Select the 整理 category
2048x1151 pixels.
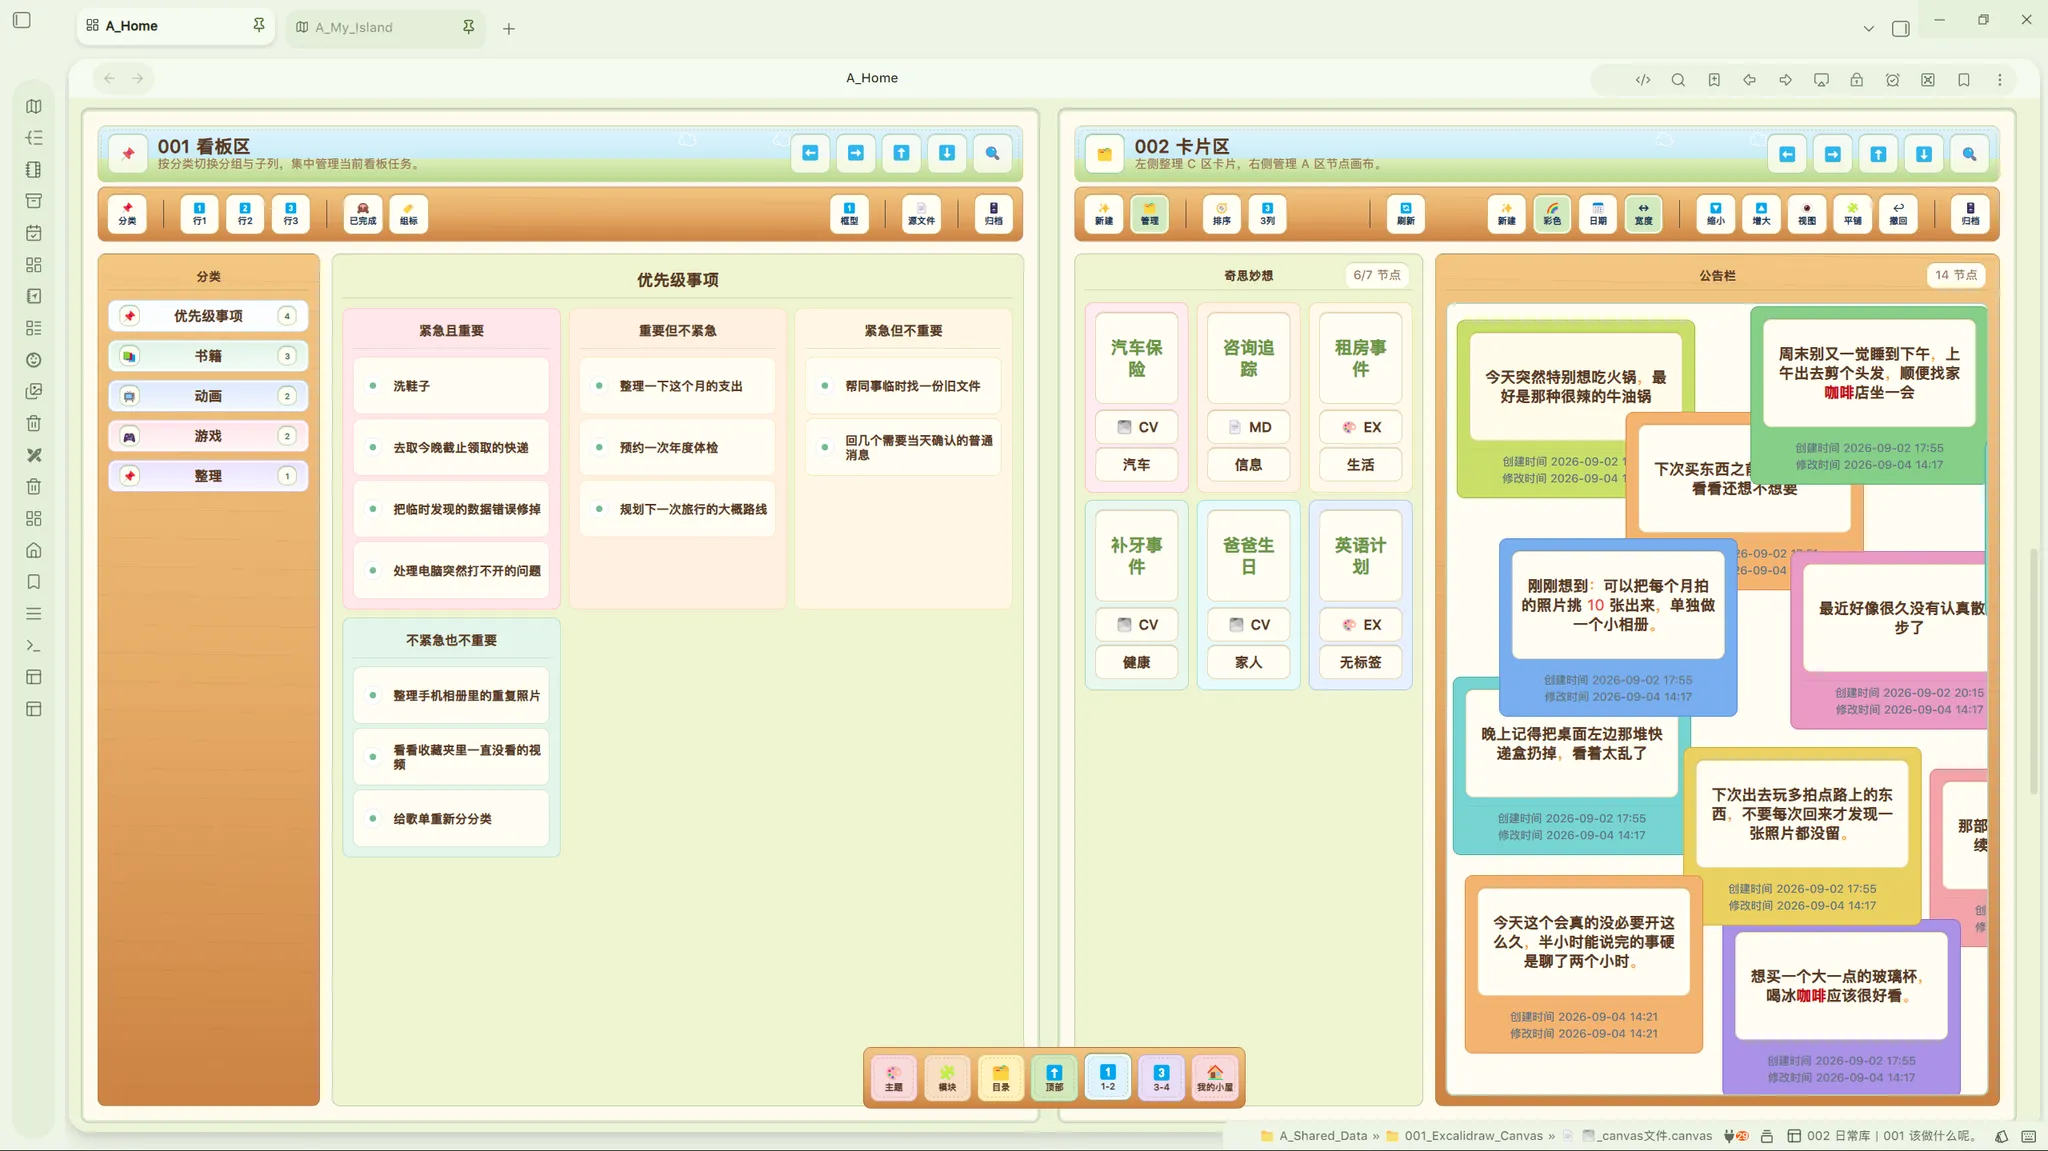[208, 476]
